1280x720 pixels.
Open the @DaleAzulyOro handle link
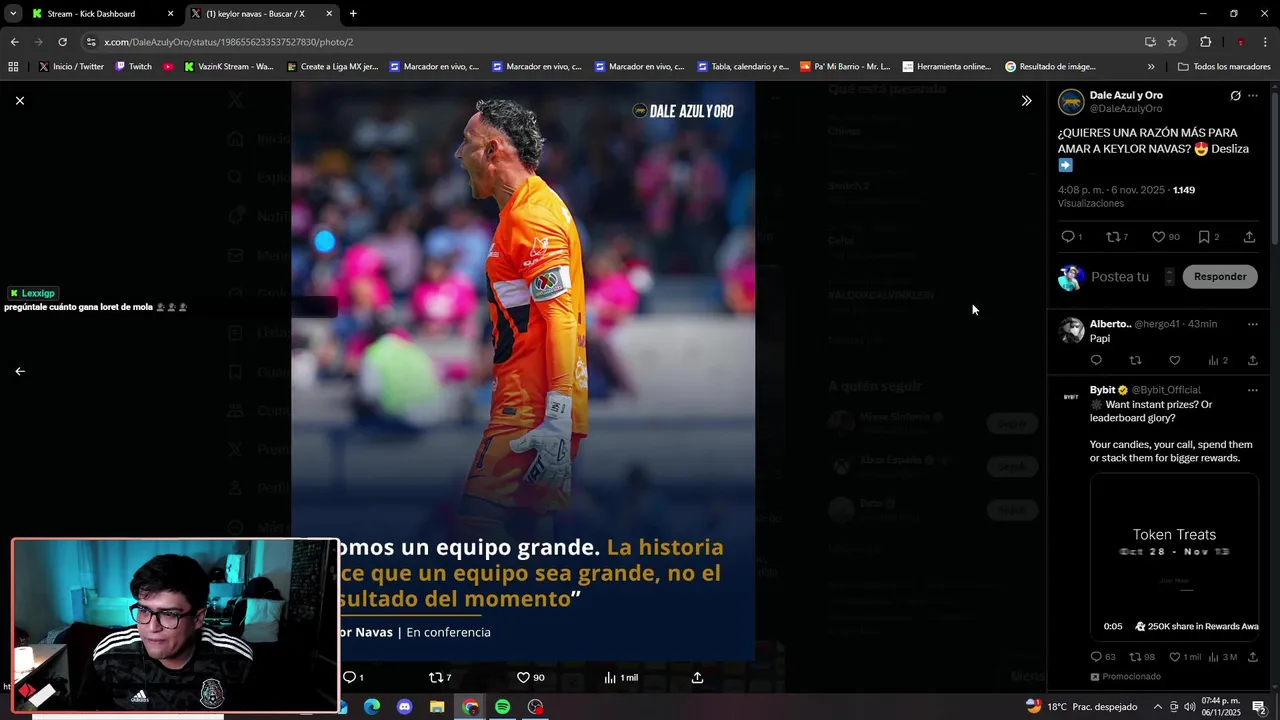tap(1125, 109)
